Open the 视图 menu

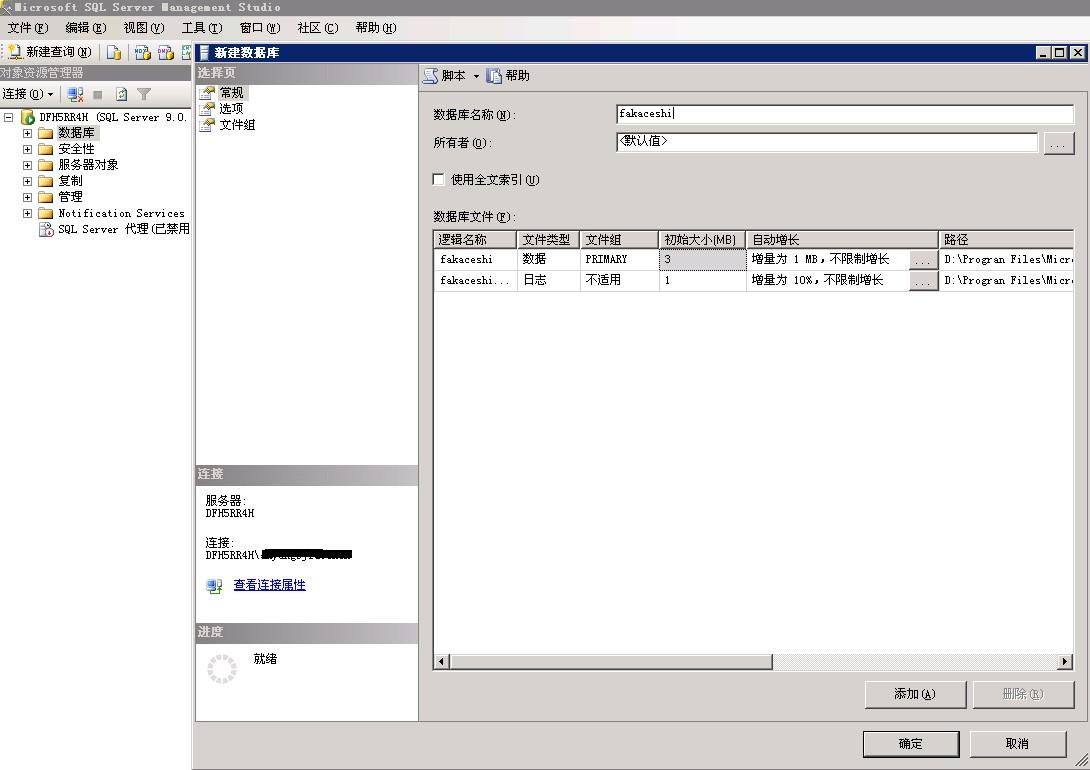click(143, 28)
